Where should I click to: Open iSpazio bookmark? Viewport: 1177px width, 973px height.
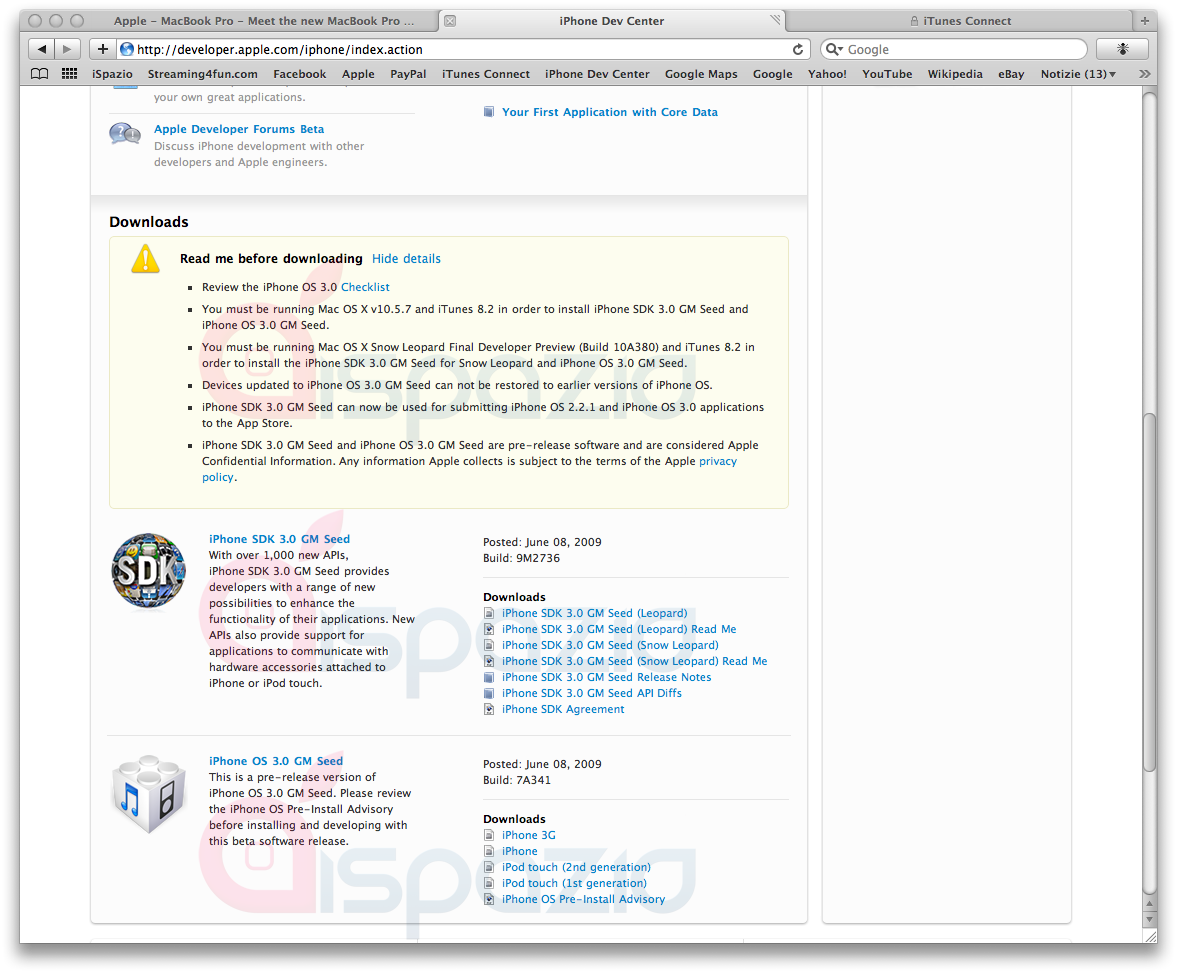[113, 74]
